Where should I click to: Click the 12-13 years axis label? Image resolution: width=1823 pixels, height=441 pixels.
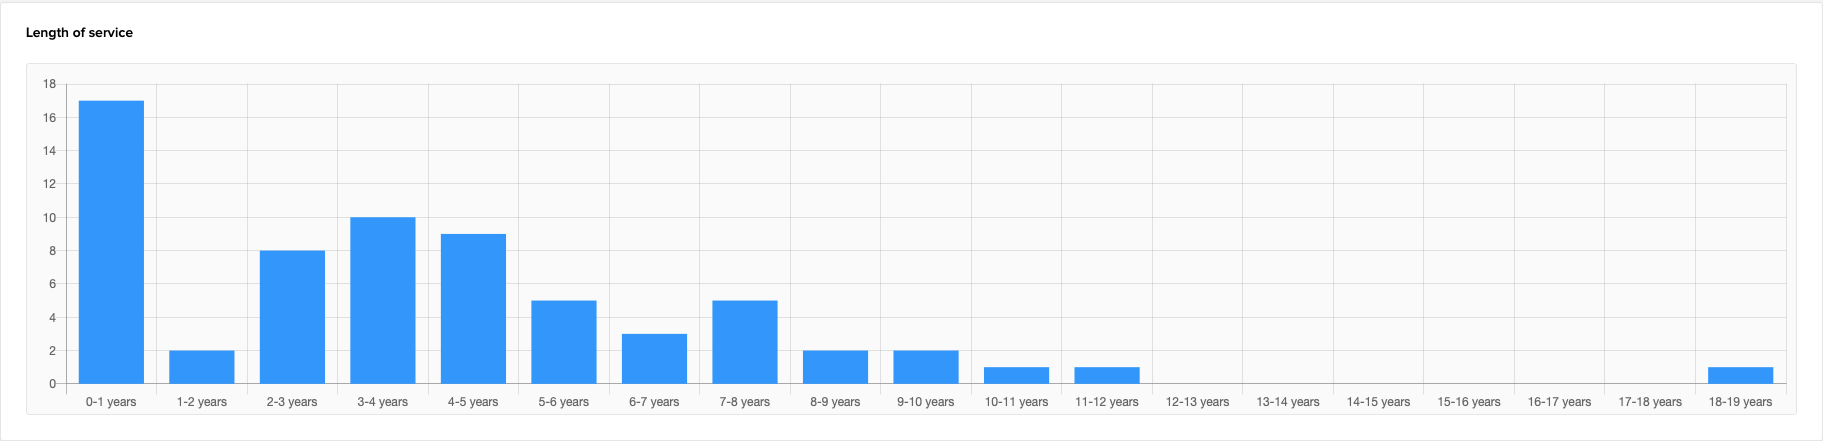(1197, 402)
